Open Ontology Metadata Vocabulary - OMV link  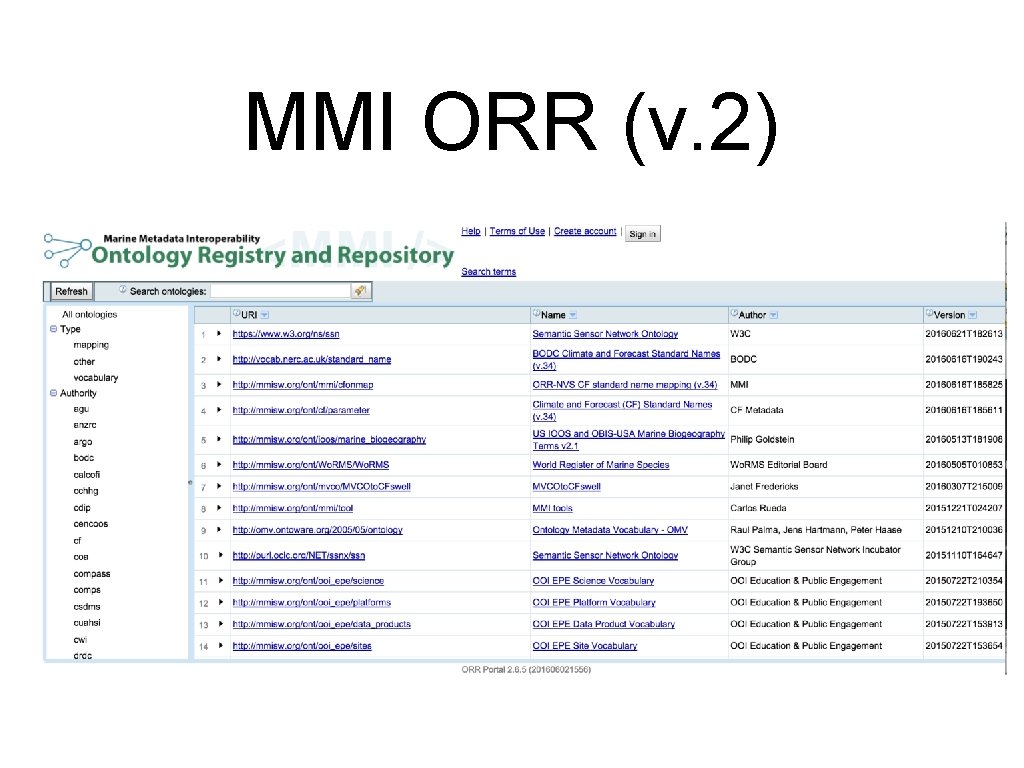click(x=609, y=530)
